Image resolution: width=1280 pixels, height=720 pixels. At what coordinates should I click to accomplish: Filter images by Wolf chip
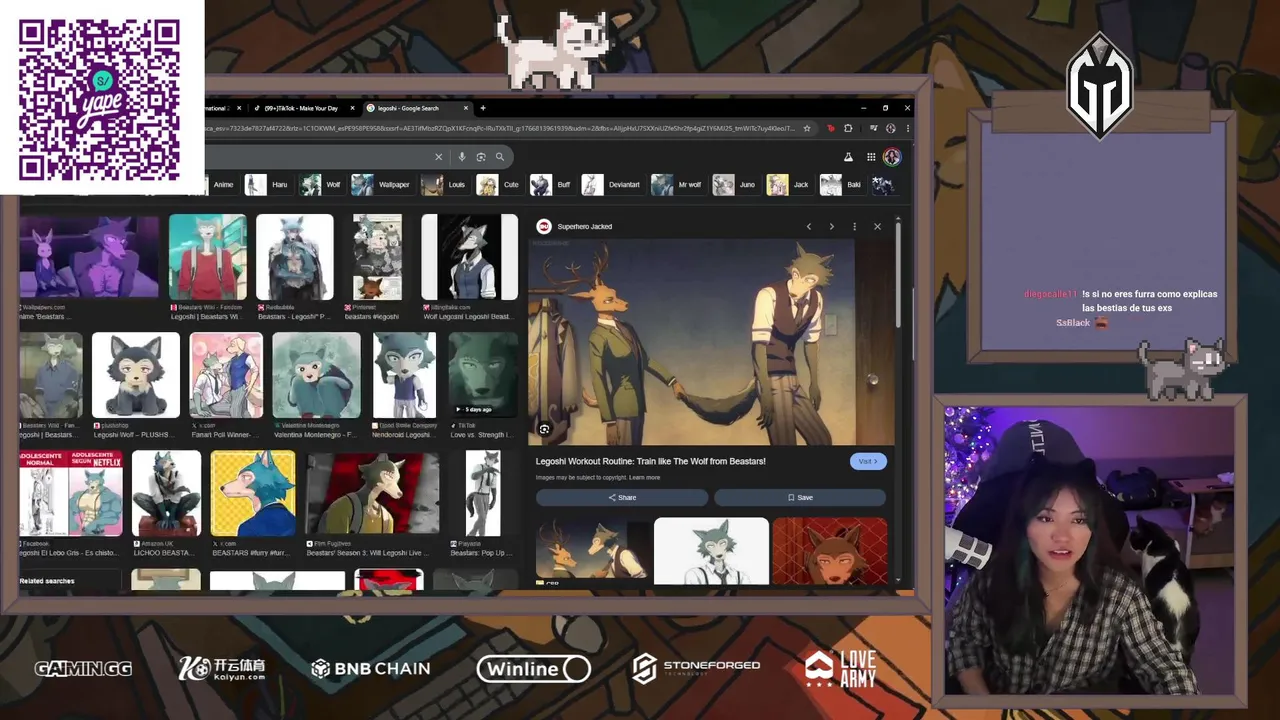(x=322, y=185)
